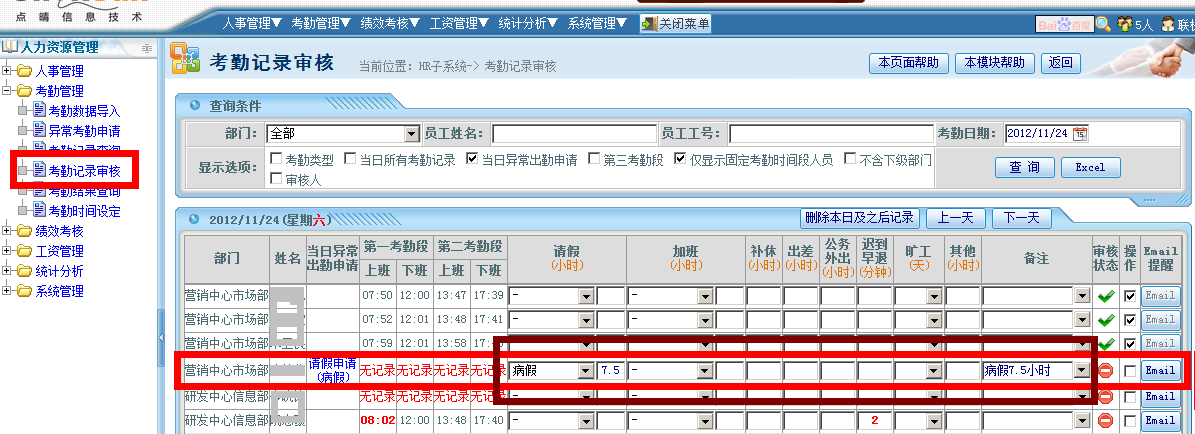The width and height of the screenshot is (1195, 434).
Task: Go to next day with 下一天
Action: coord(1021,218)
